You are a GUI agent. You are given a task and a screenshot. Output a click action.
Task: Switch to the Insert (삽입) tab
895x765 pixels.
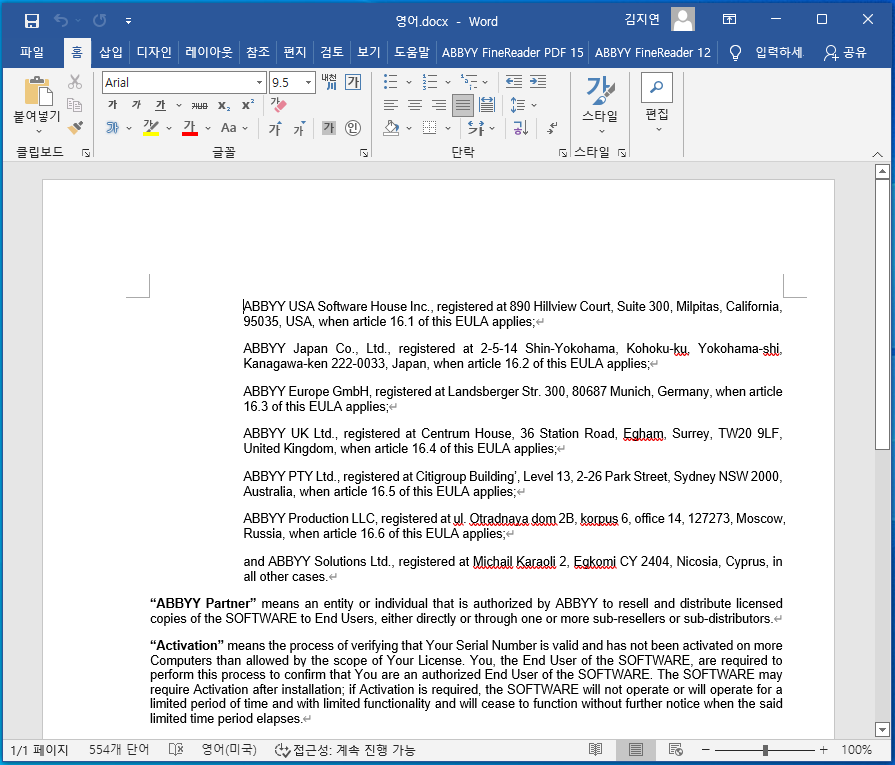pos(111,53)
